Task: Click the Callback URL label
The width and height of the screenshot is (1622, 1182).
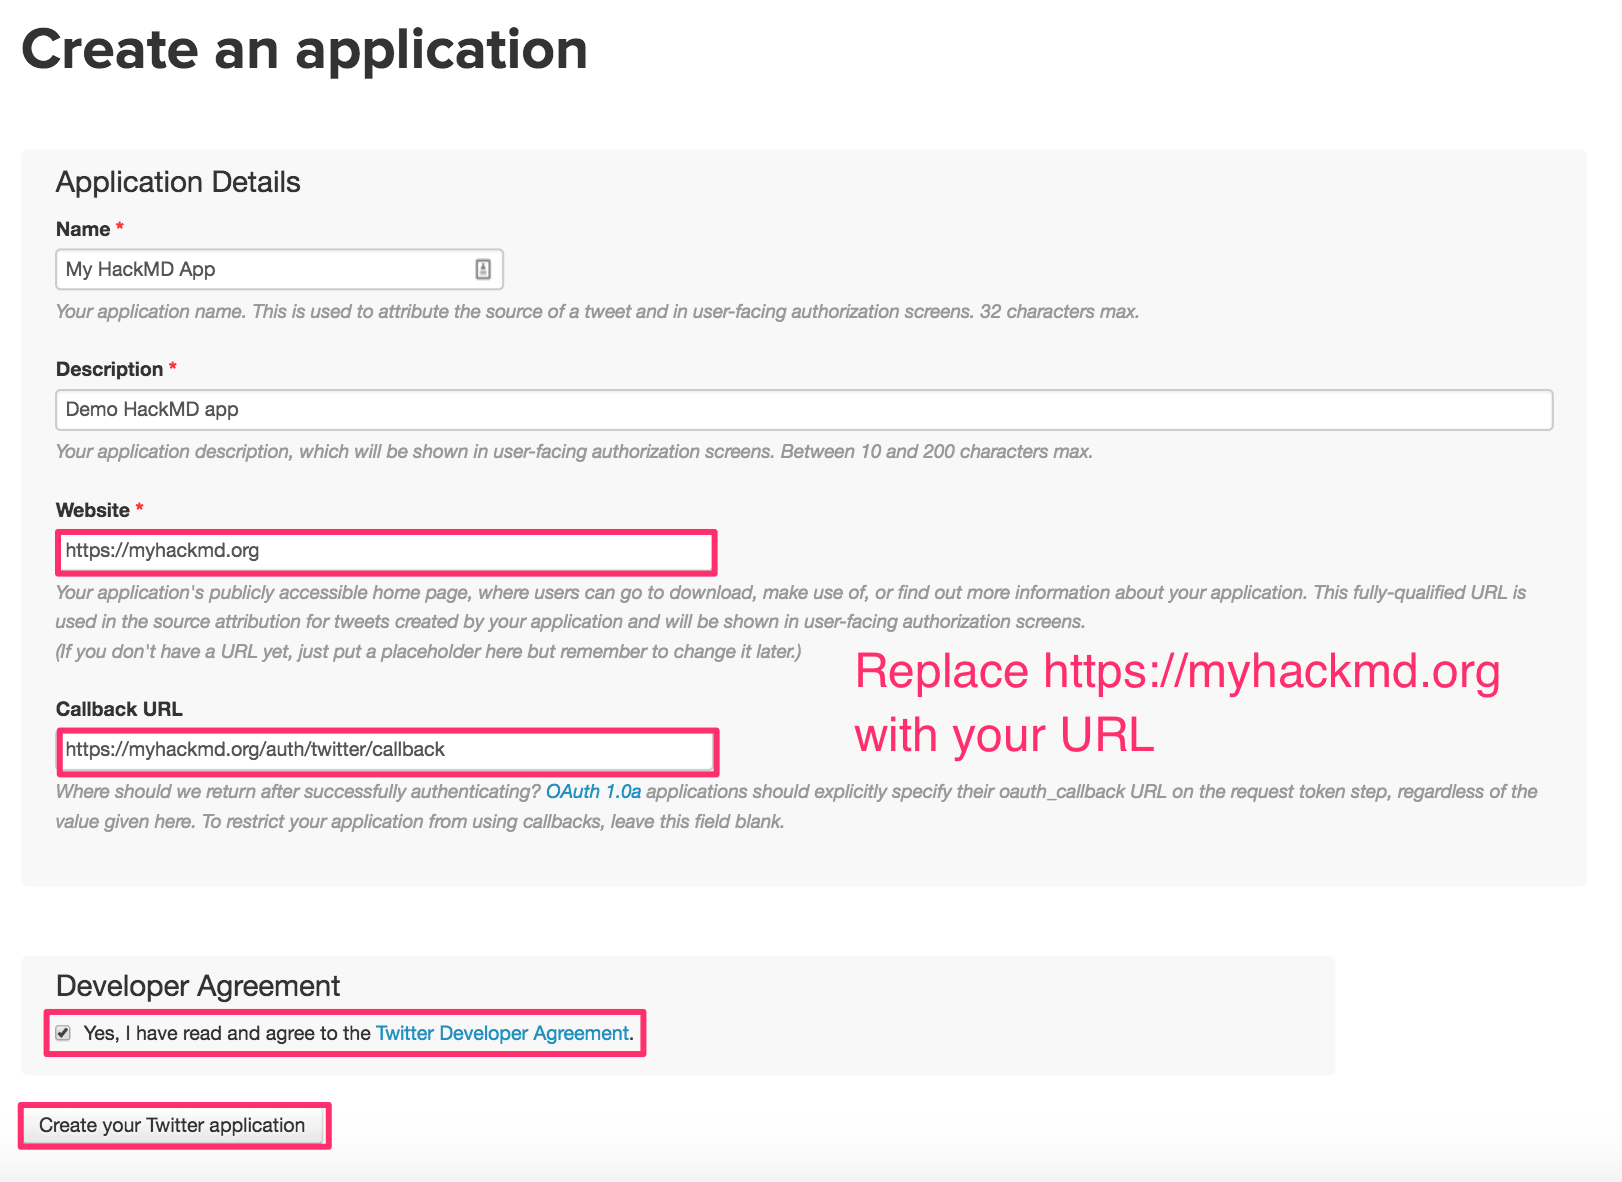Action: (x=119, y=708)
